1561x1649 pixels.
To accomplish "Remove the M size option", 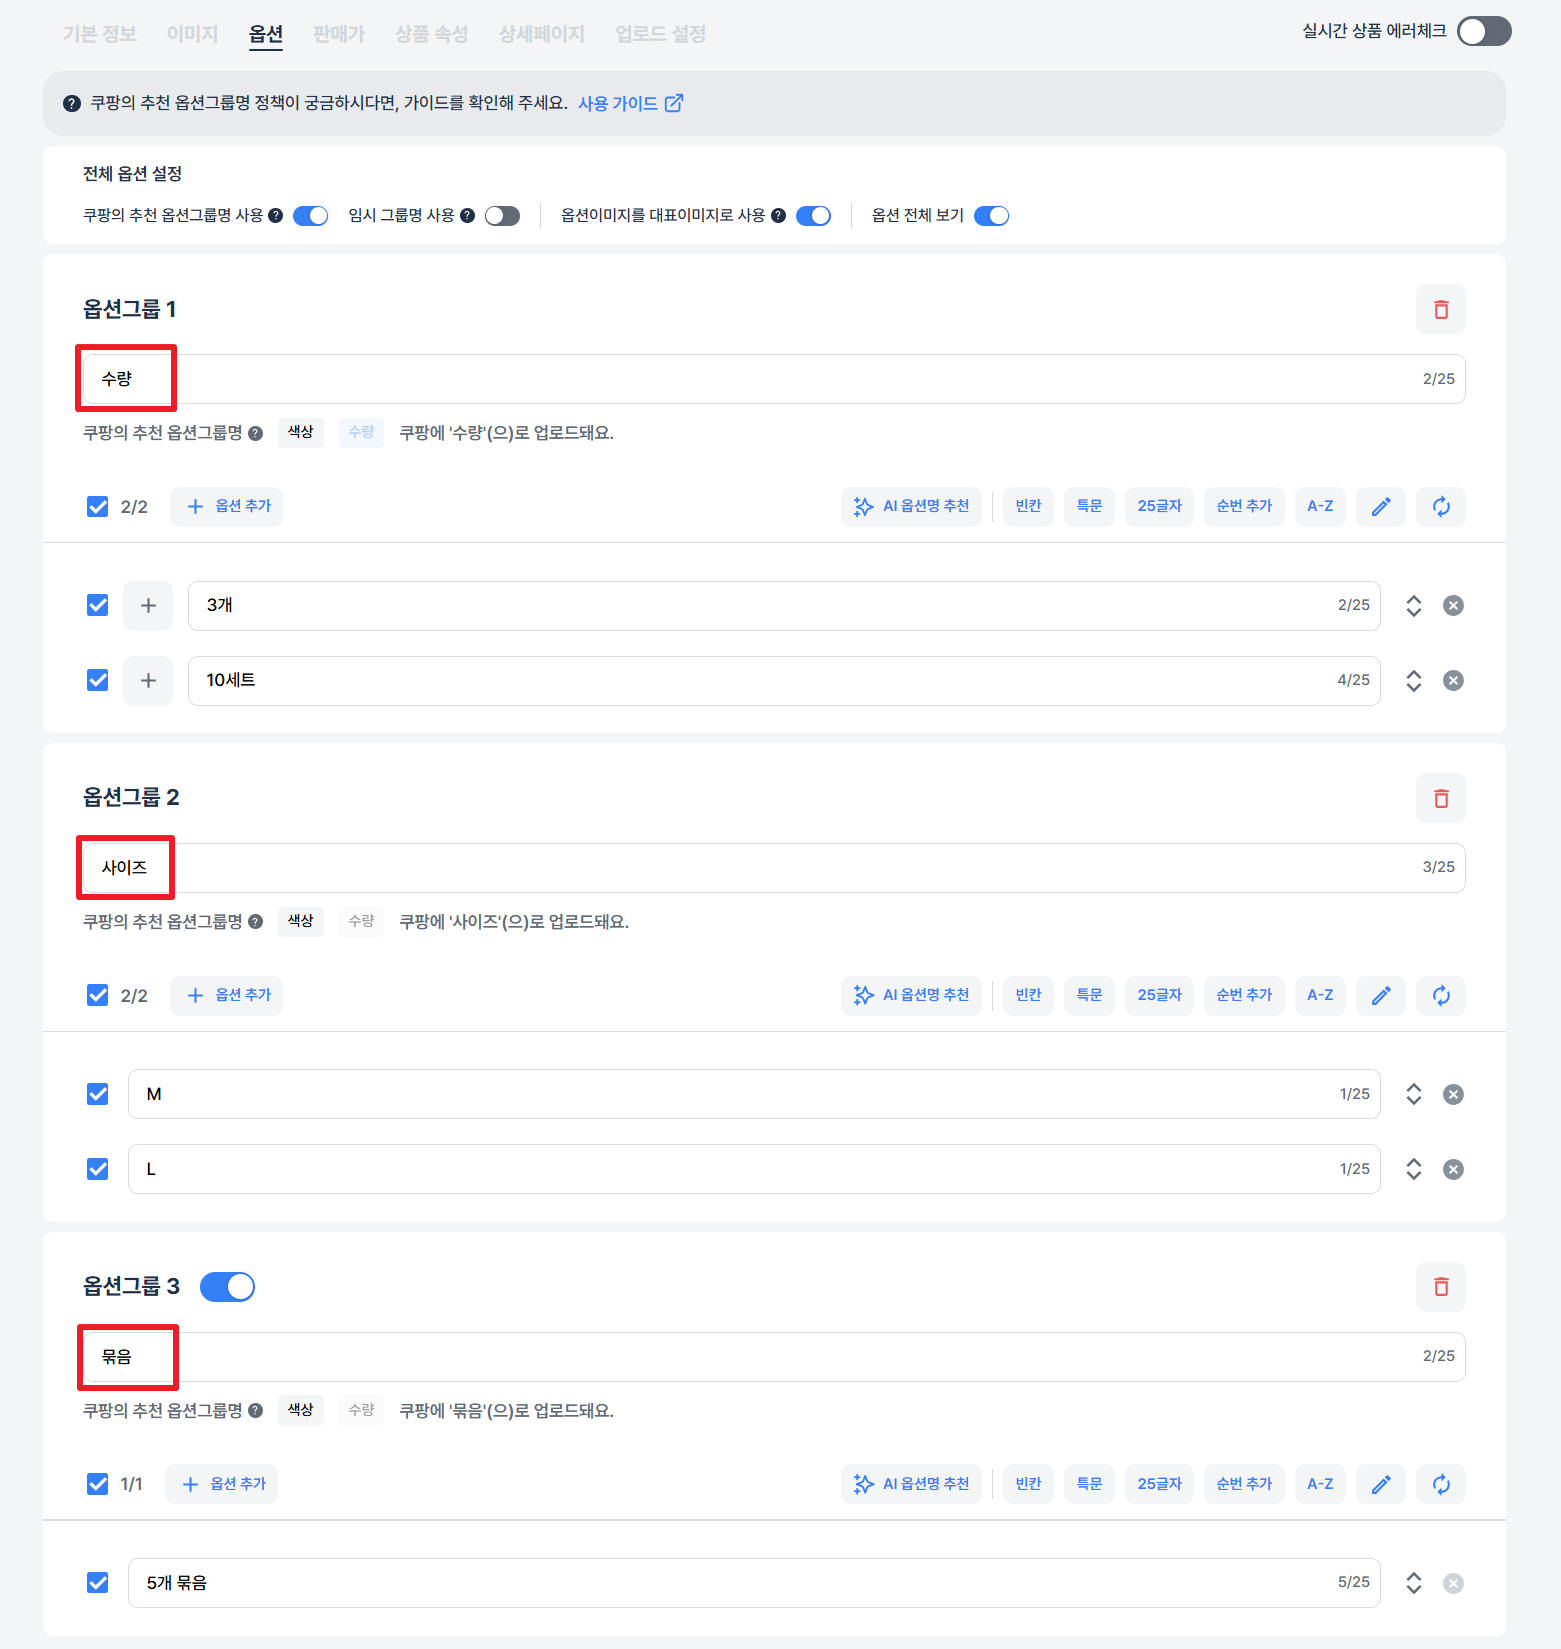I will (1453, 1094).
